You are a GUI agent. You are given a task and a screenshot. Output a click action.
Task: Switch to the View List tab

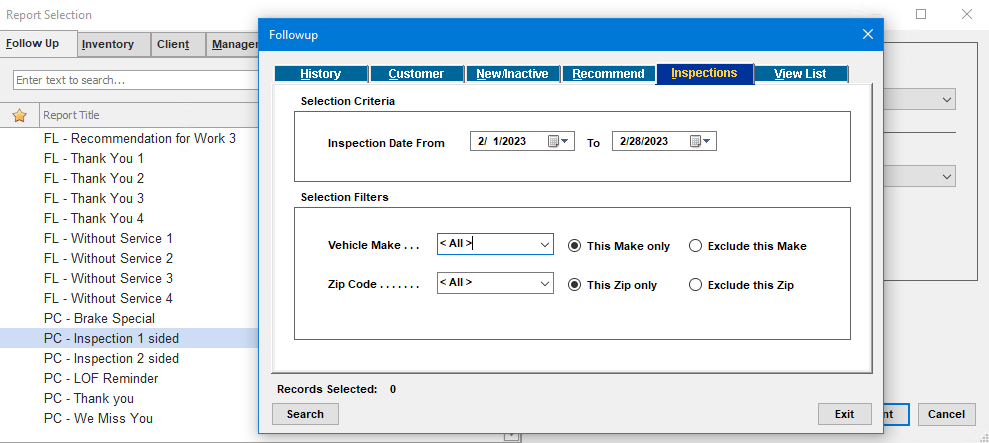(x=800, y=74)
